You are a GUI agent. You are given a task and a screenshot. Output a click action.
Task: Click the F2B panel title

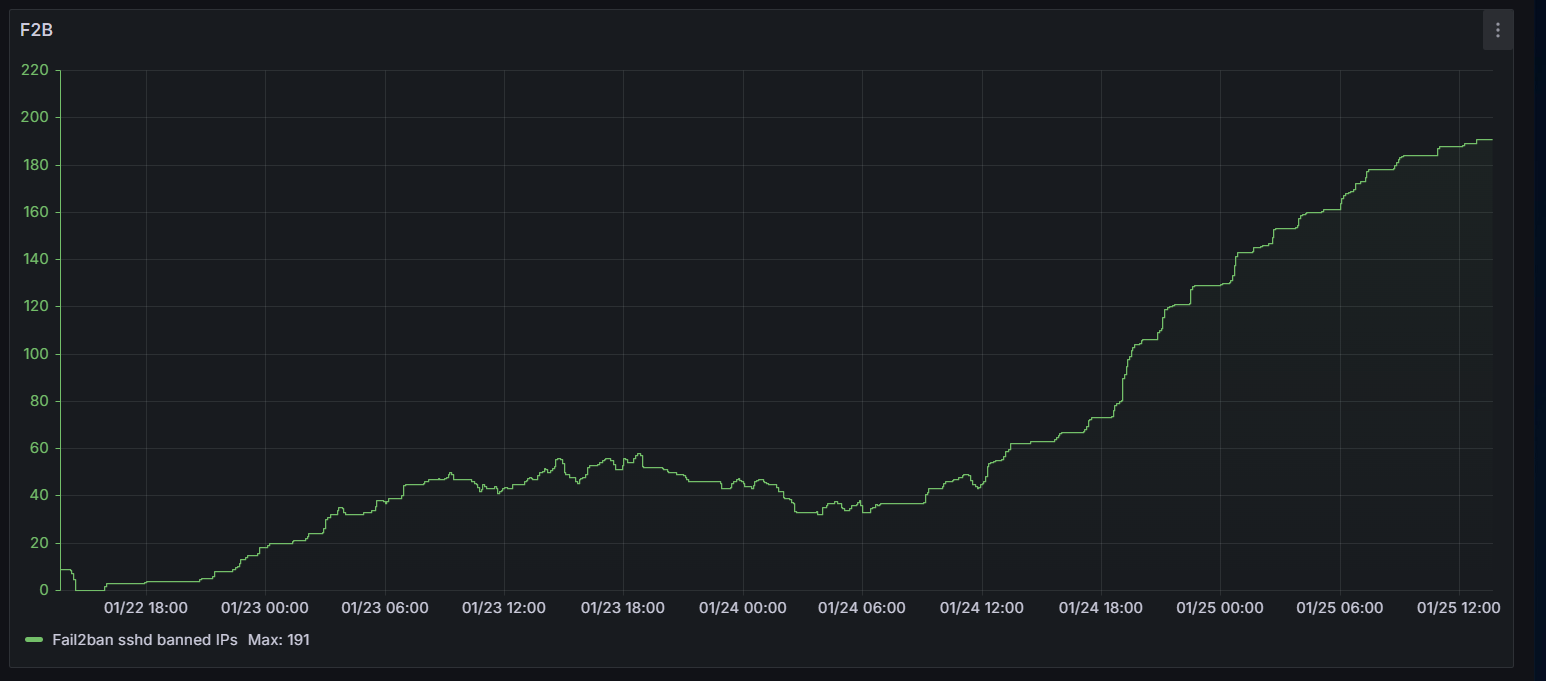click(36, 30)
